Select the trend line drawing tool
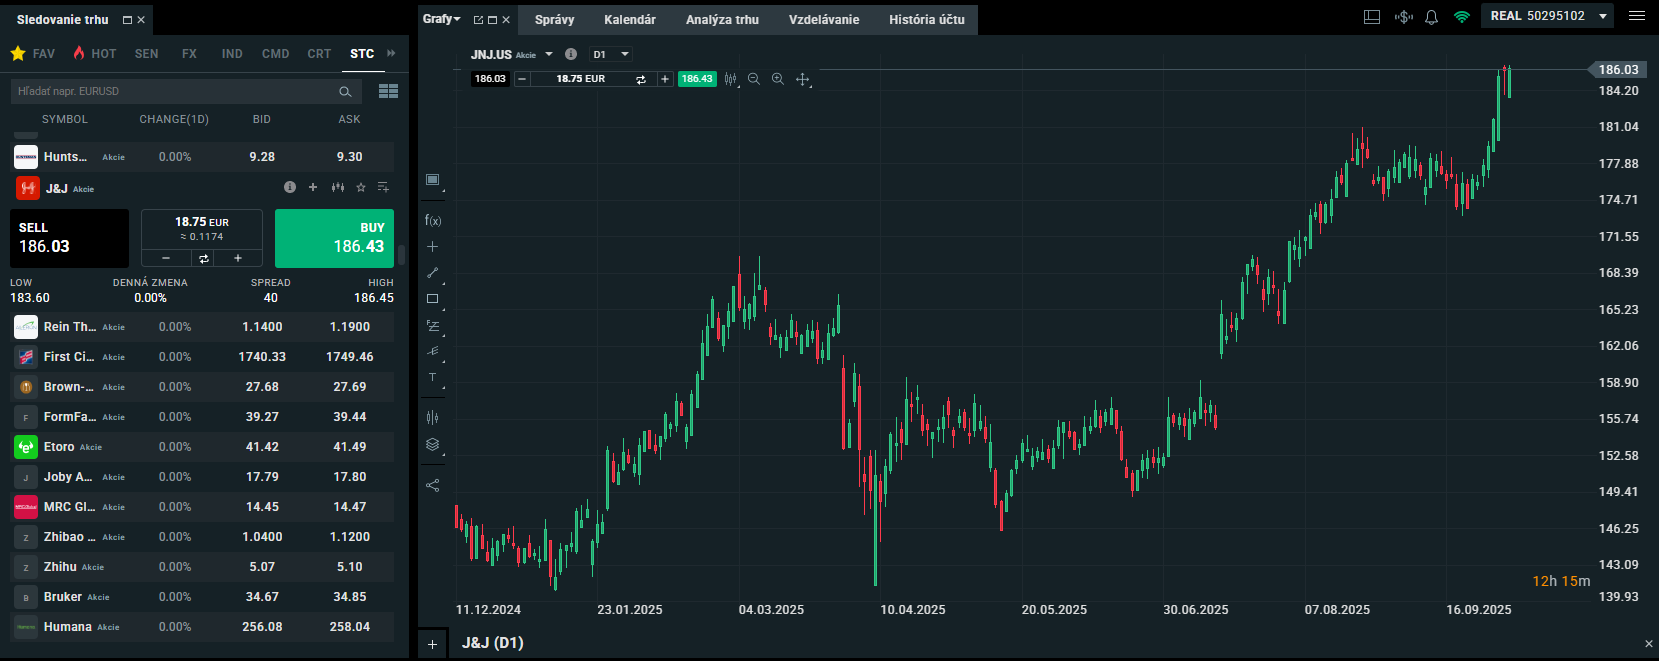The image size is (1659, 661). [x=433, y=272]
